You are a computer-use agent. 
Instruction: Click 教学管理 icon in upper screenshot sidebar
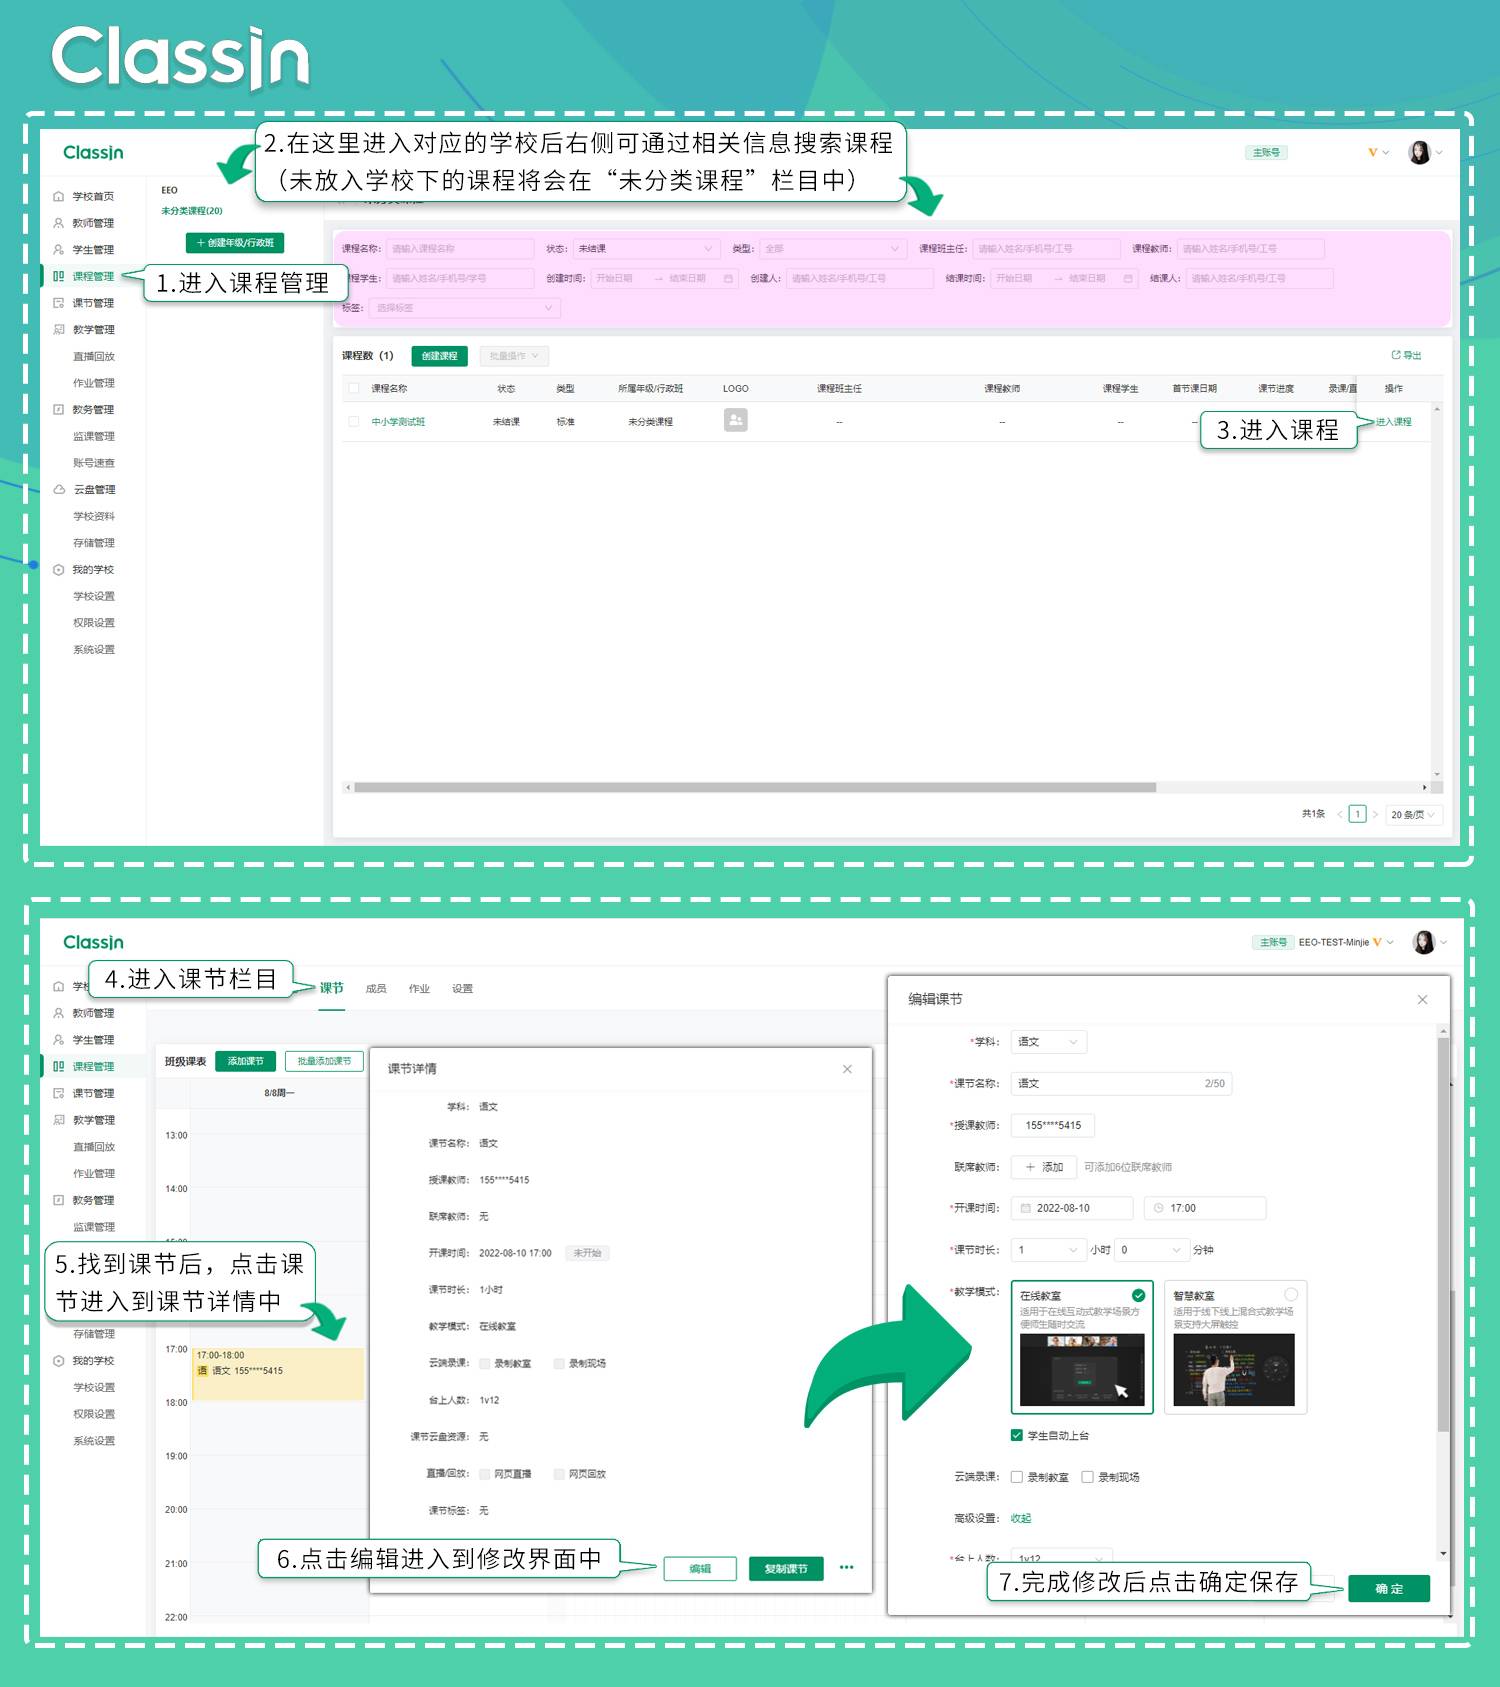(59, 329)
